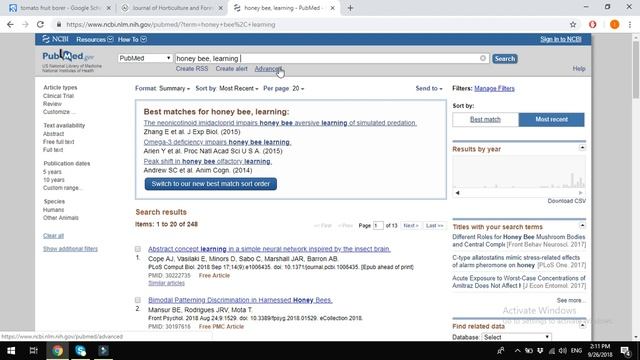Click Clear all filters link
Screen dimensions: 640x360
pyautogui.click(x=53, y=236)
